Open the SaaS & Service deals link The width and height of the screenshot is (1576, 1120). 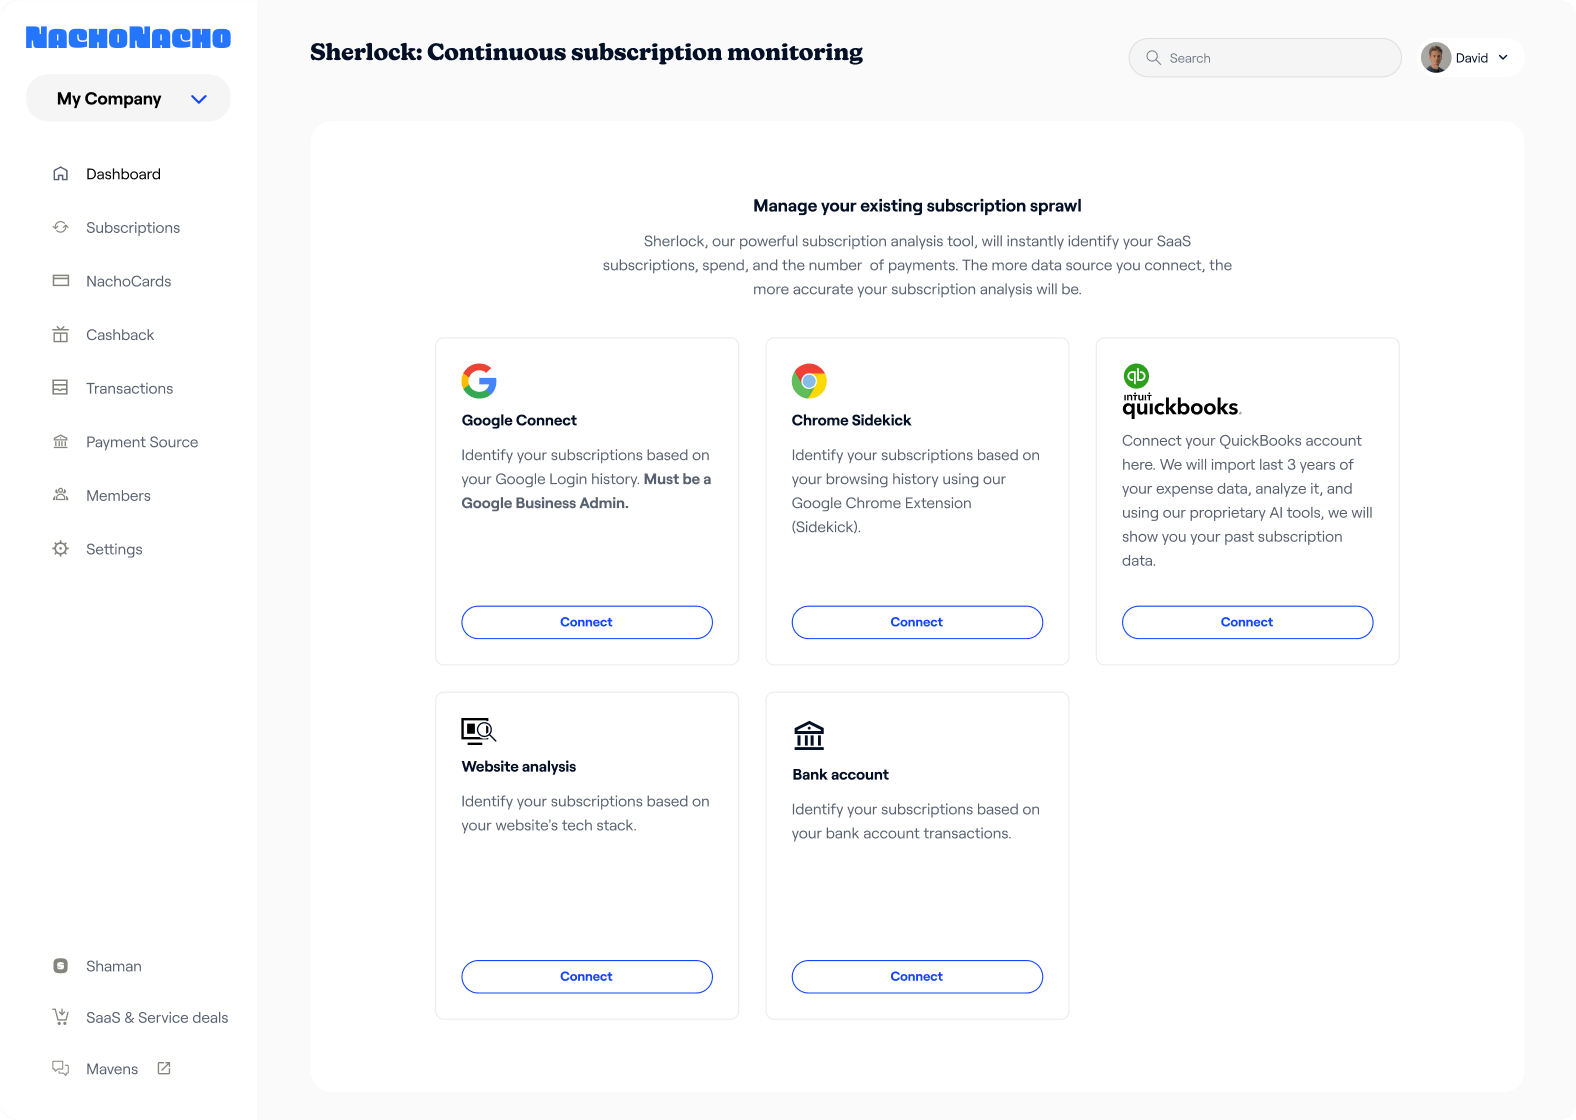click(x=157, y=1017)
